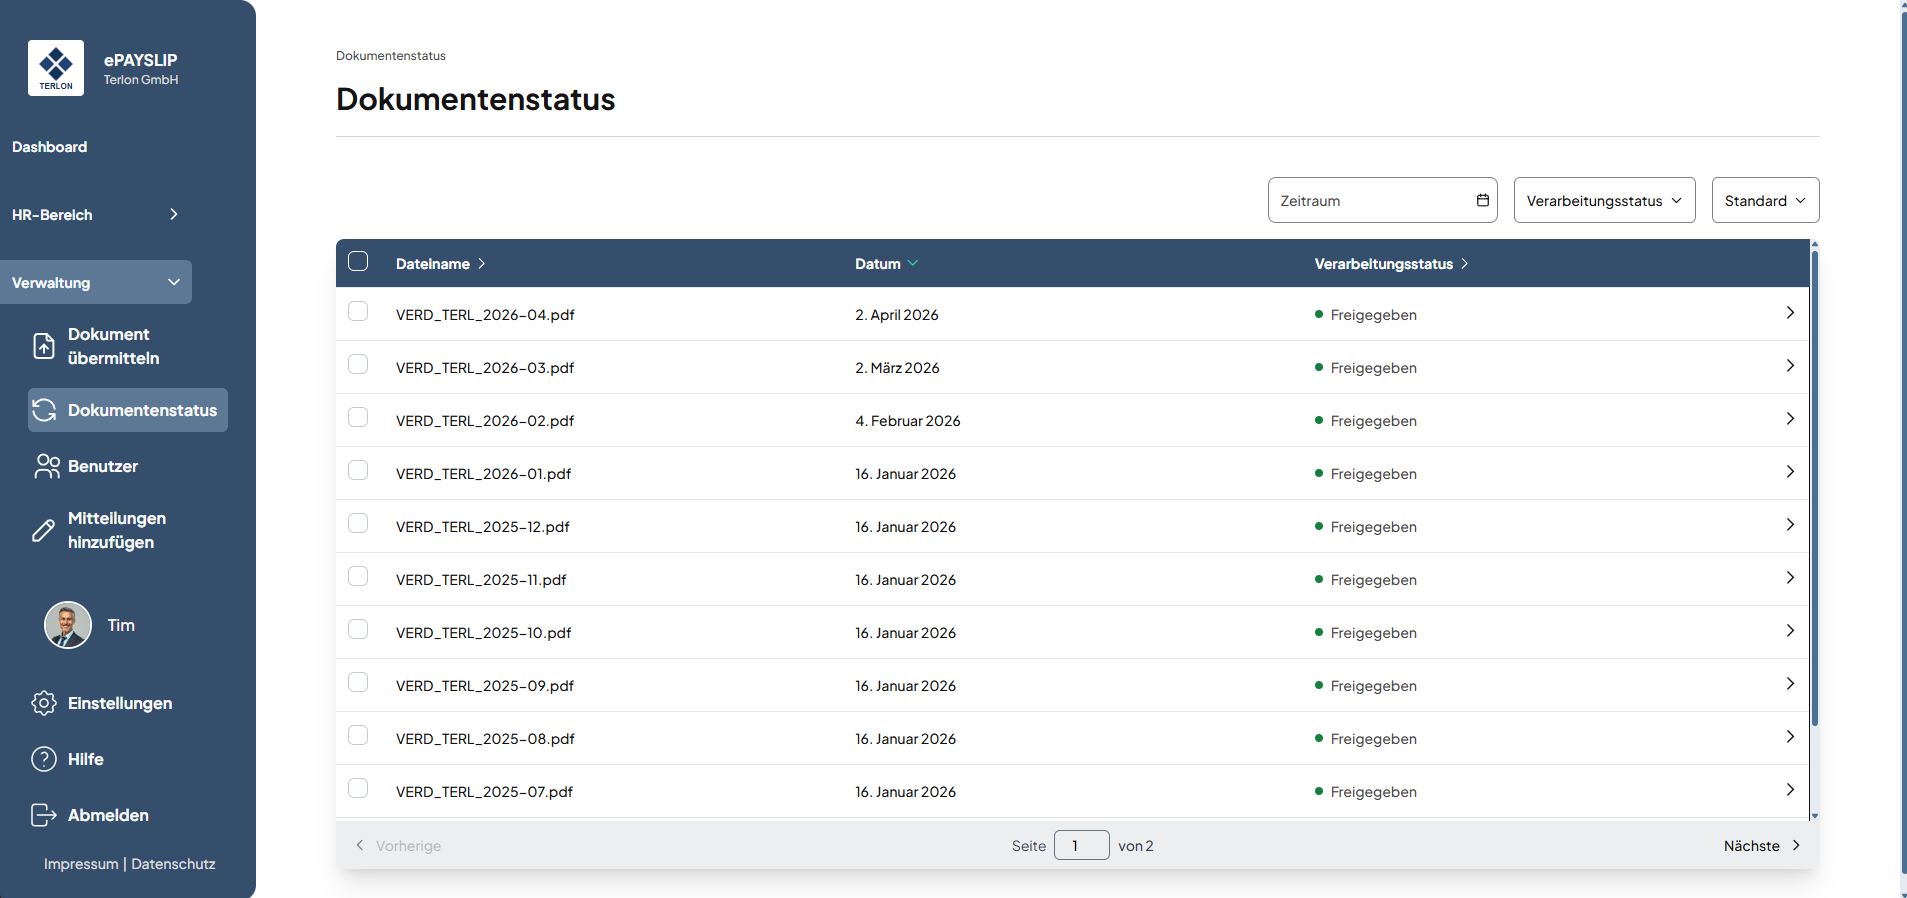Open the Standard dropdown

(1765, 200)
